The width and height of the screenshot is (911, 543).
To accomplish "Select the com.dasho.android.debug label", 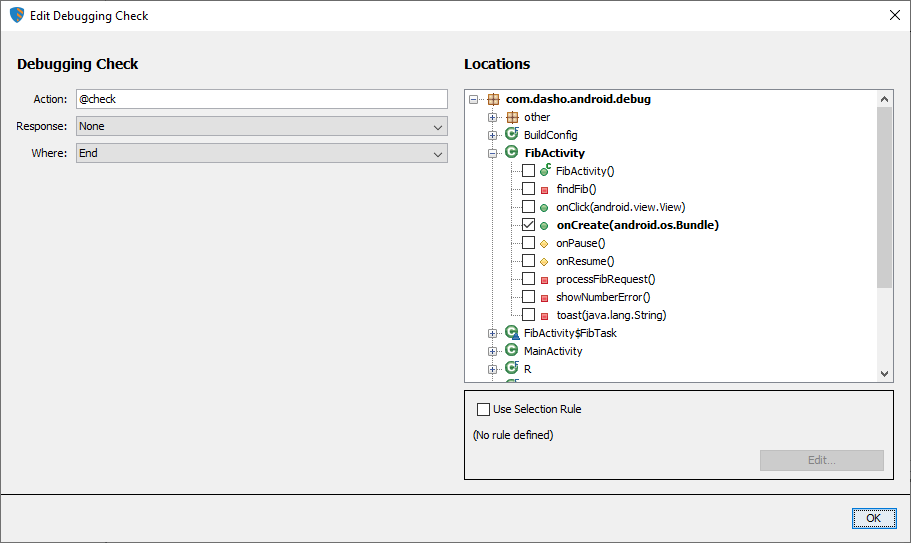I will [578, 99].
